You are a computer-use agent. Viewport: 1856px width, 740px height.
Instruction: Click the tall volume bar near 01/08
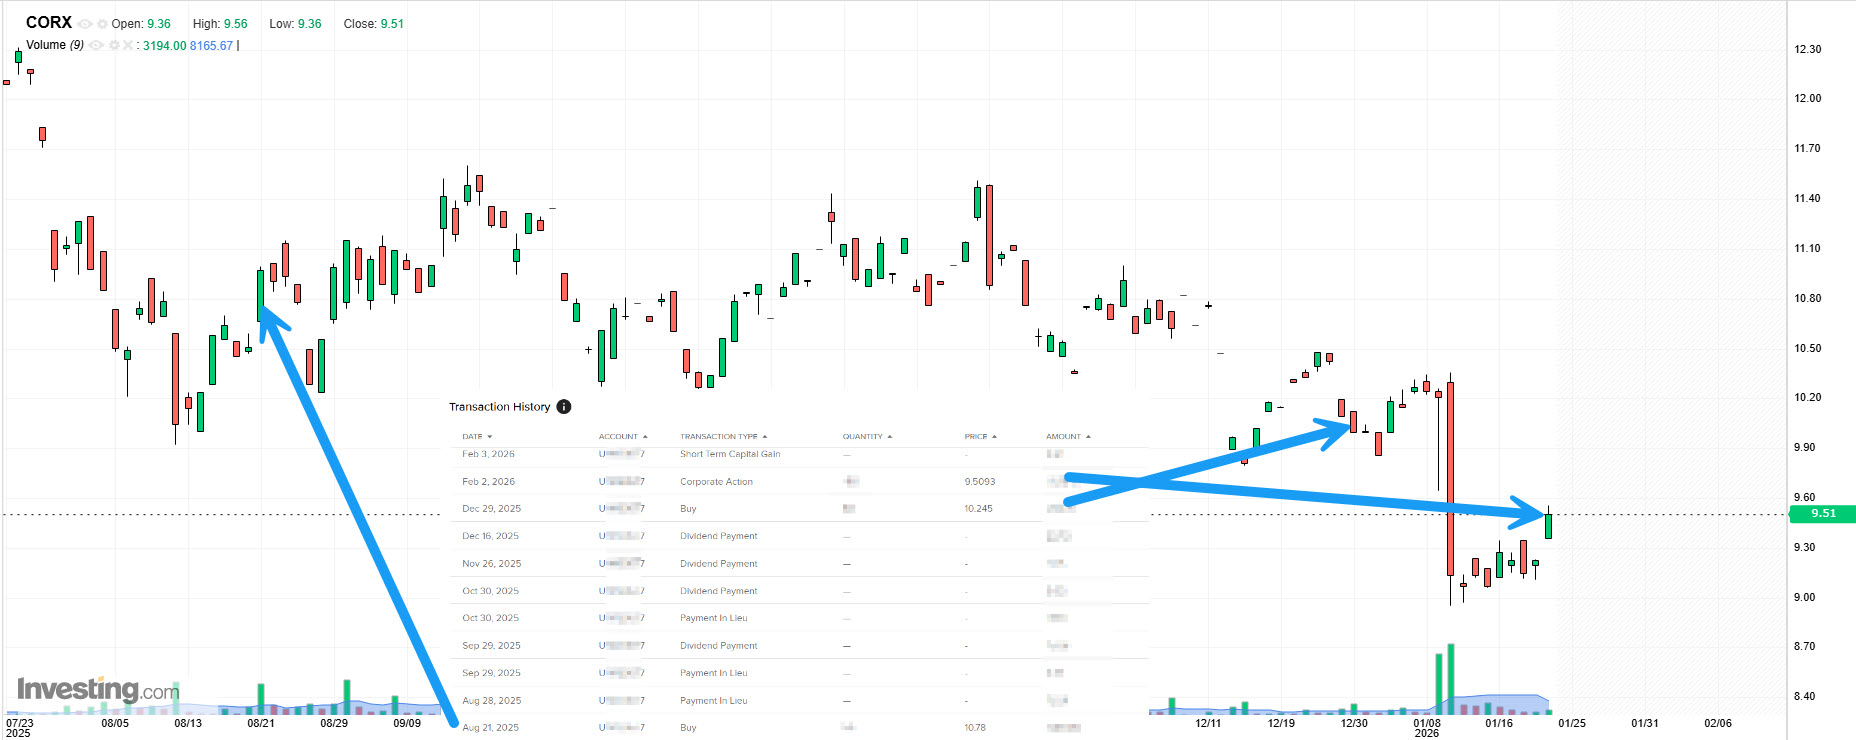(1450, 678)
